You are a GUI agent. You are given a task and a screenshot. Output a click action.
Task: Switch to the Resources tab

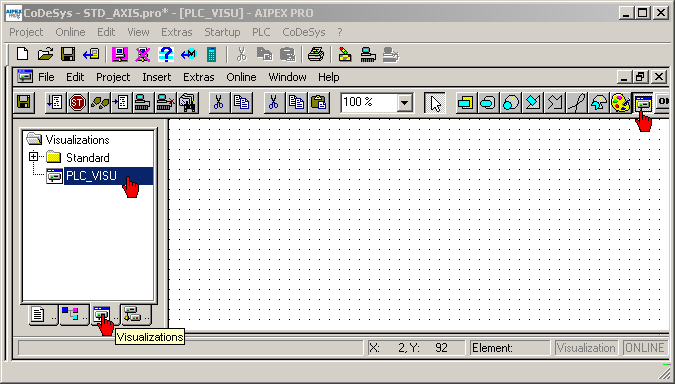point(136,315)
